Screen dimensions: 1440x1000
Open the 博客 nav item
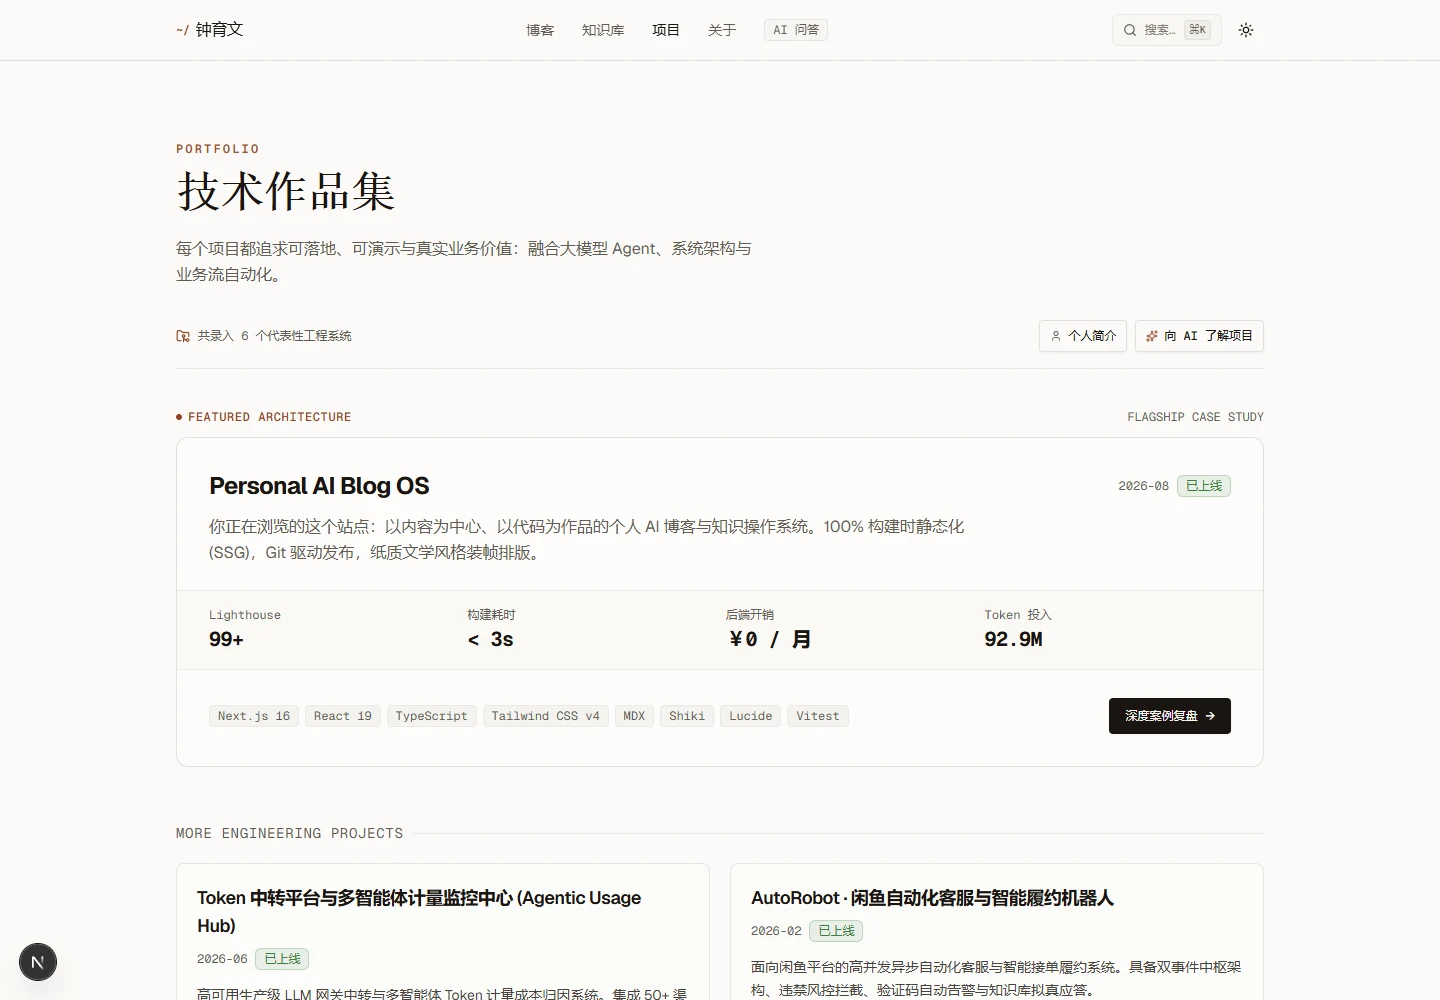pyautogui.click(x=540, y=30)
